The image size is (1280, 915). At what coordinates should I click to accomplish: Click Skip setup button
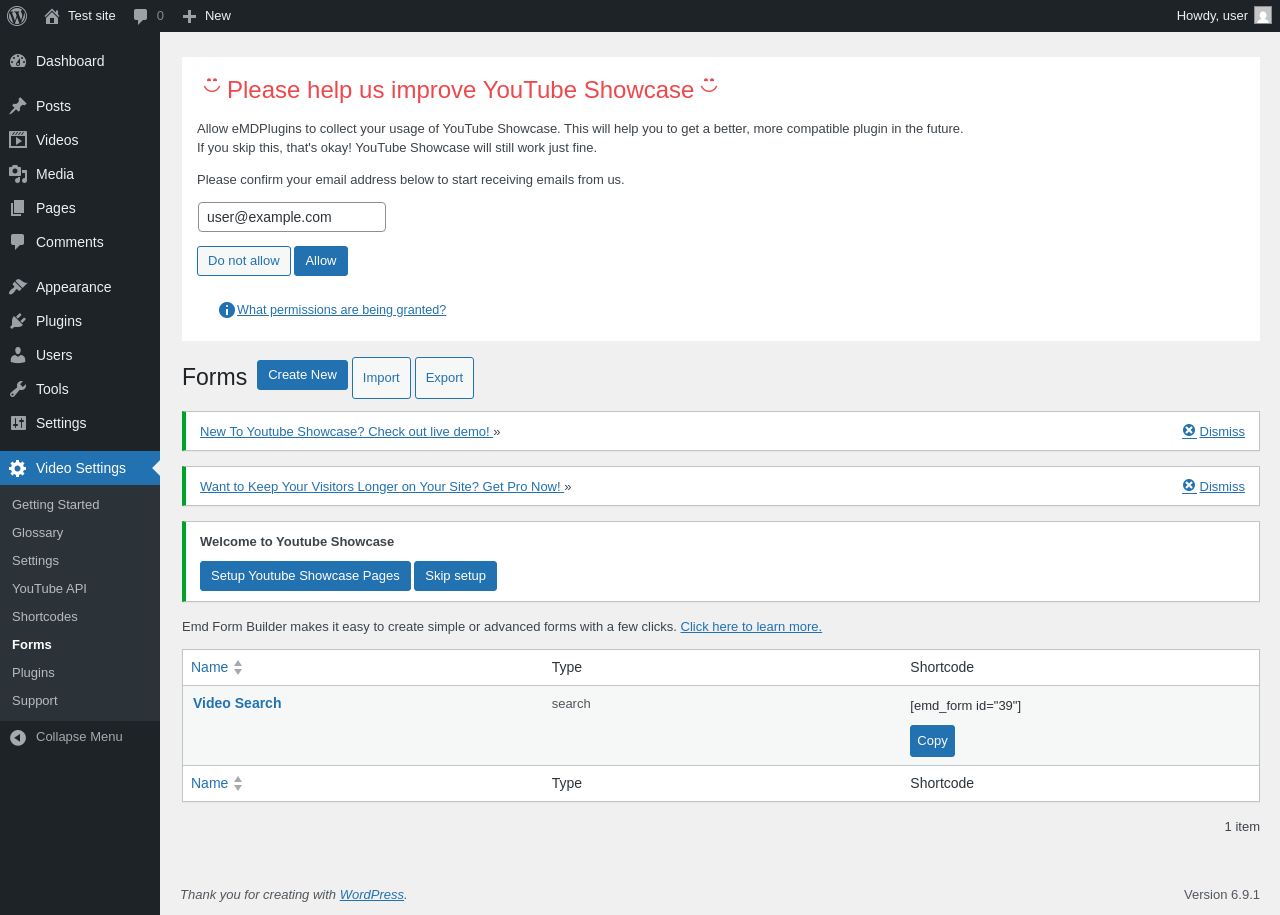point(455,576)
